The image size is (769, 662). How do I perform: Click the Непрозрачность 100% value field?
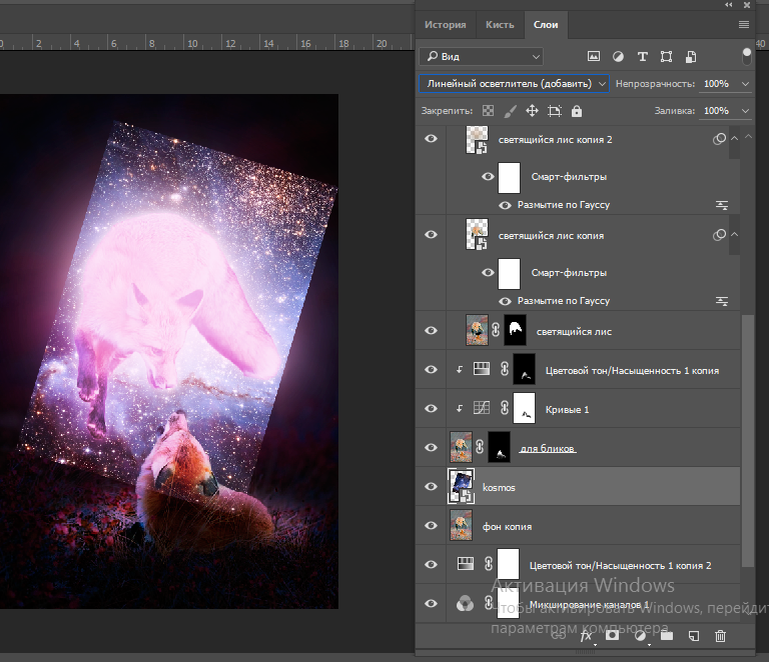(x=717, y=84)
